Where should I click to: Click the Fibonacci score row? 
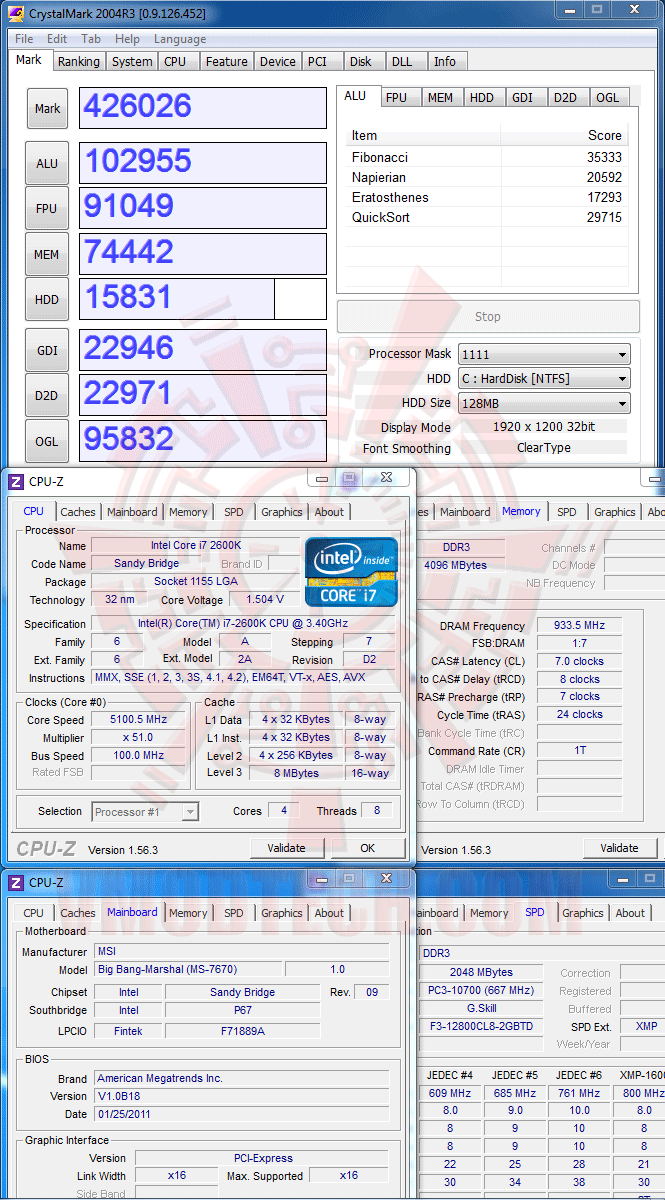pos(486,157)
